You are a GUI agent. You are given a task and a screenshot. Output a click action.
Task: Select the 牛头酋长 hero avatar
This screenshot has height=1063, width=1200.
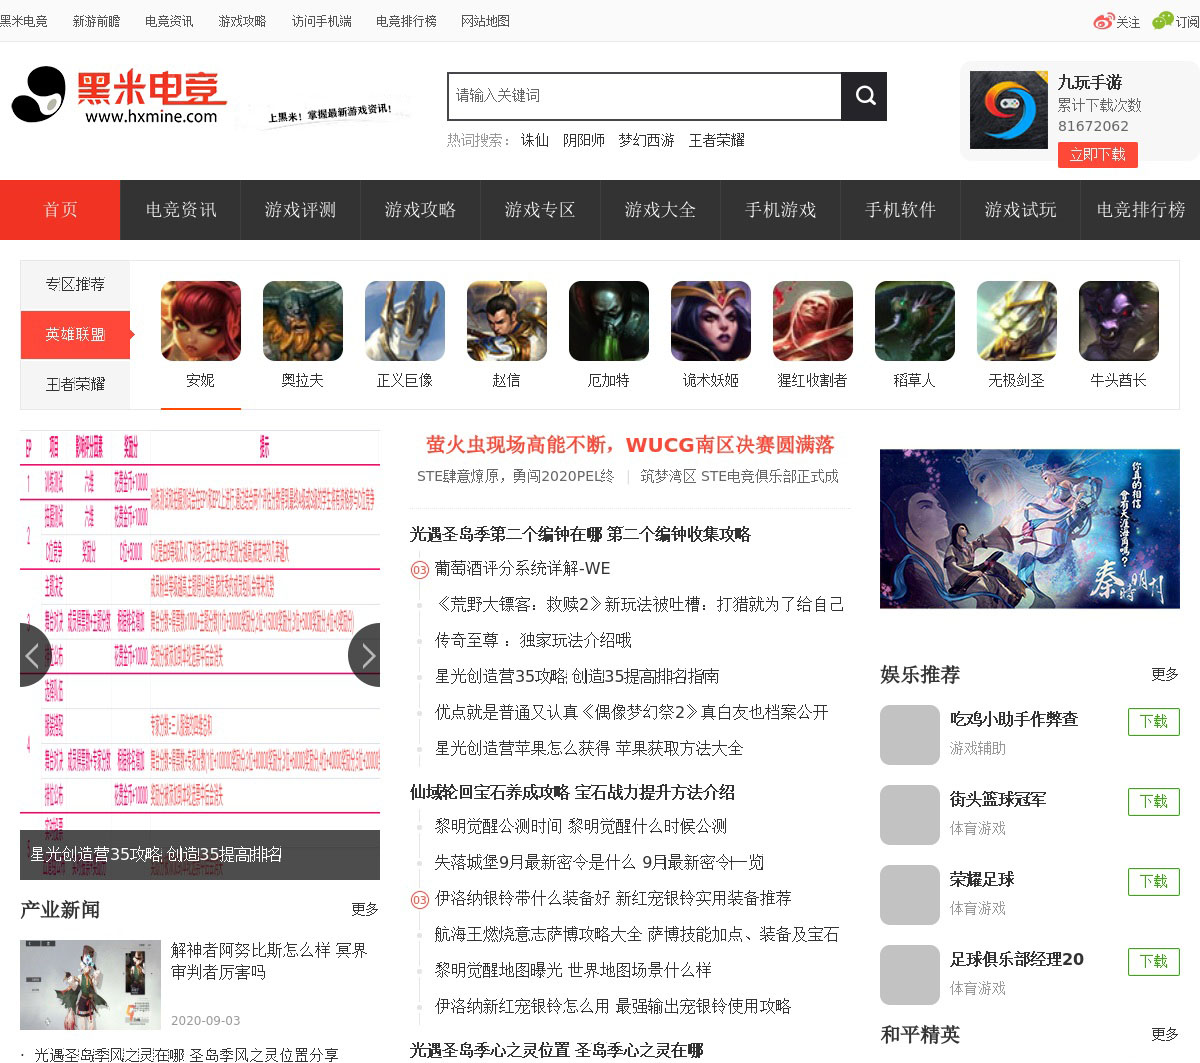coord(1118,321)
